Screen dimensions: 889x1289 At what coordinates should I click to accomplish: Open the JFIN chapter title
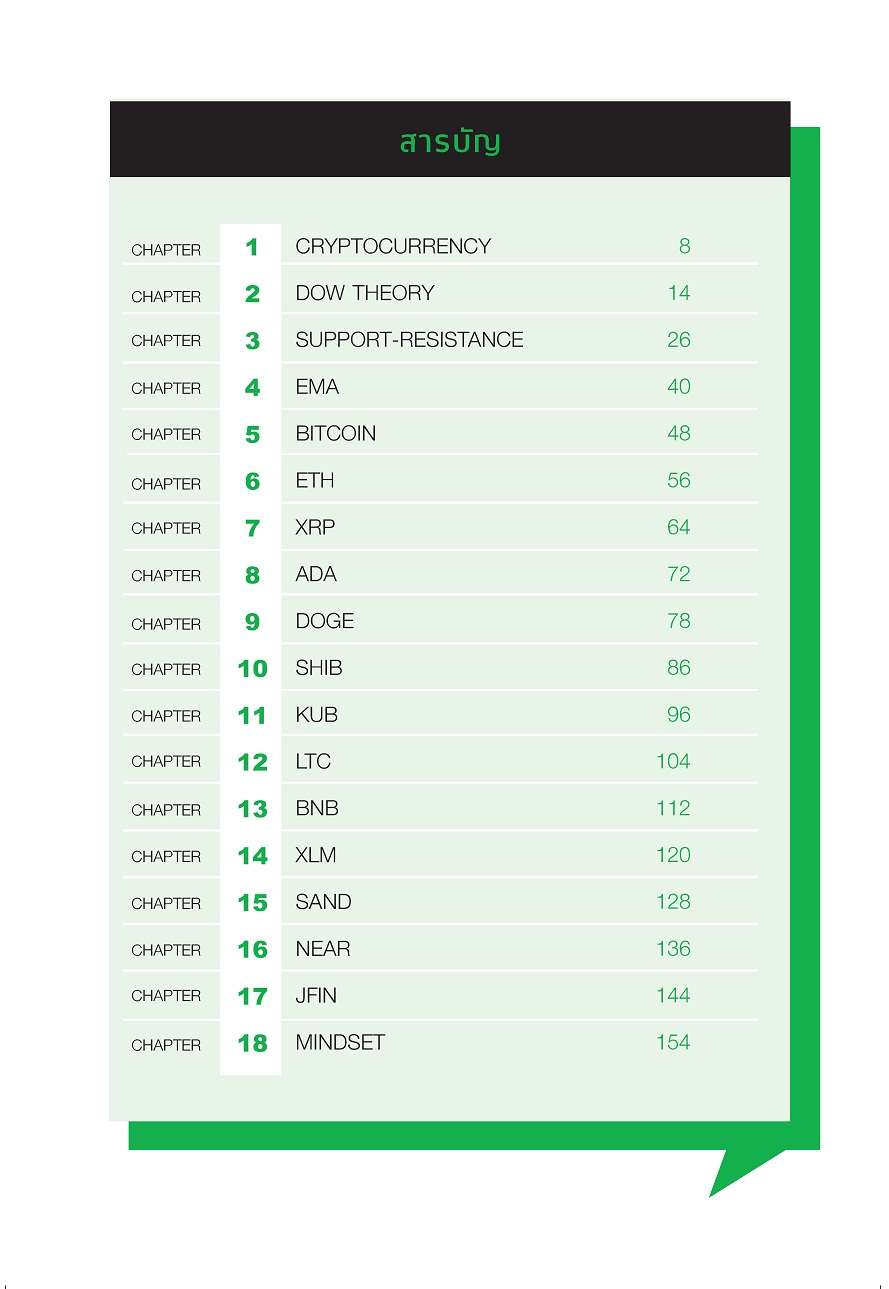[317, 996]
